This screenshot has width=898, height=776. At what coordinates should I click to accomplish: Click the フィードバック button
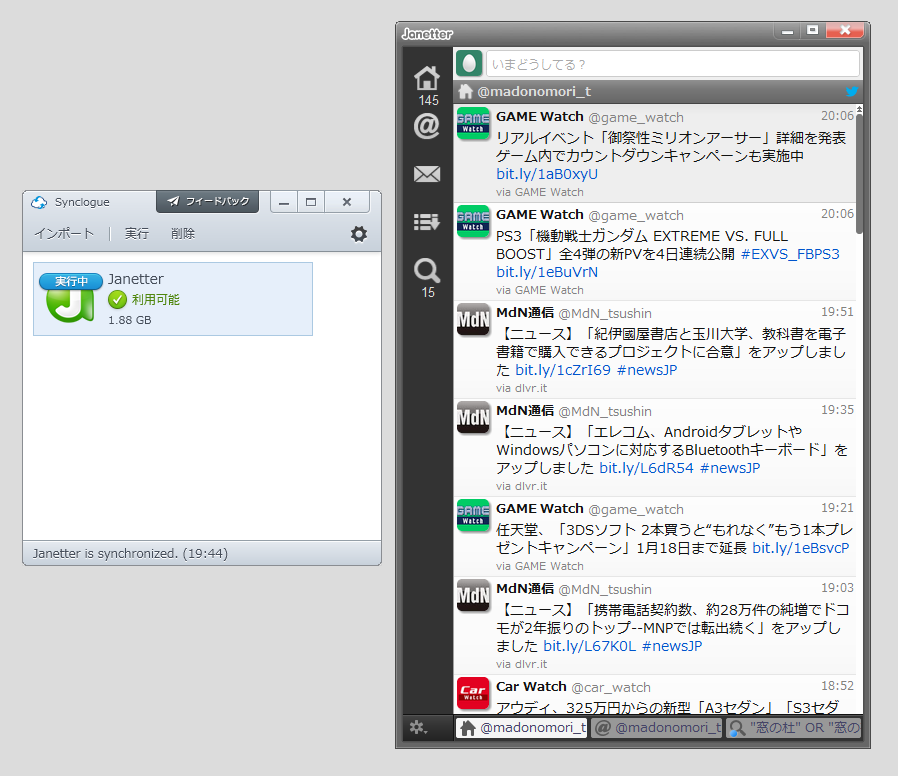point(207,201)
